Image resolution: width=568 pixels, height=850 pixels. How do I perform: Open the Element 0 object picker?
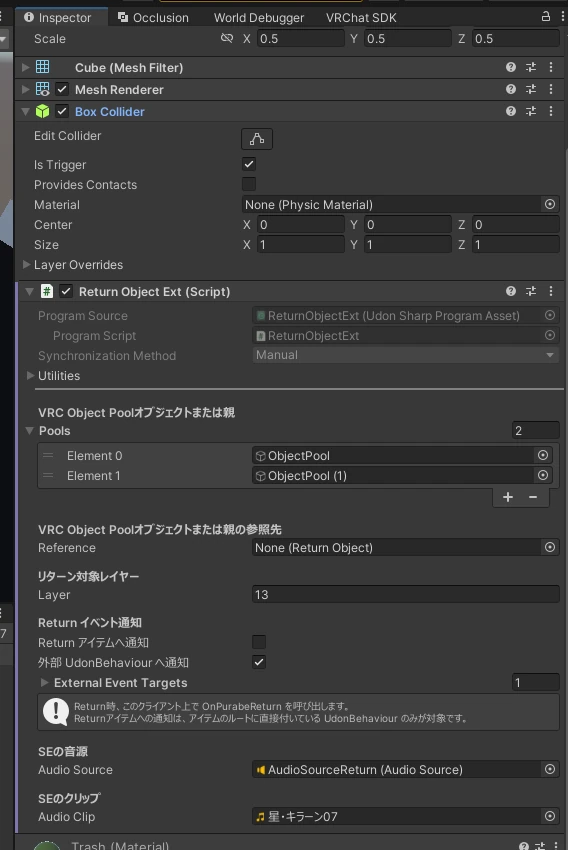pyautogui.click(x=543, y=455)
